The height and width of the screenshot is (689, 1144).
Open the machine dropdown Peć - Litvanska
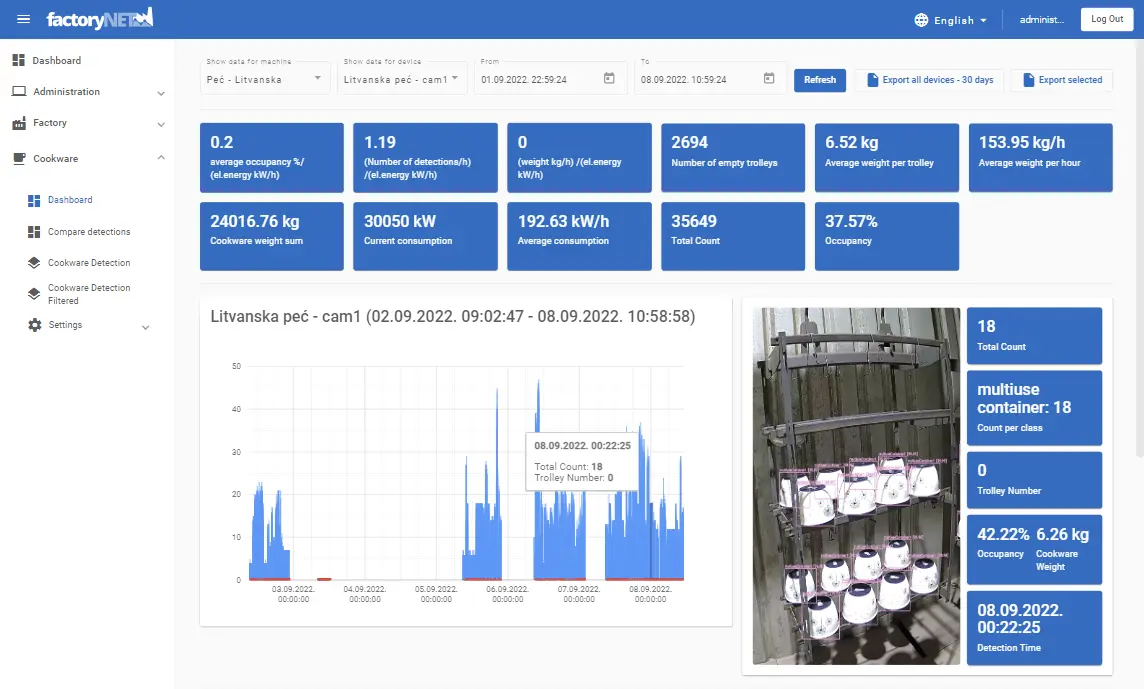tap(265, 79)
